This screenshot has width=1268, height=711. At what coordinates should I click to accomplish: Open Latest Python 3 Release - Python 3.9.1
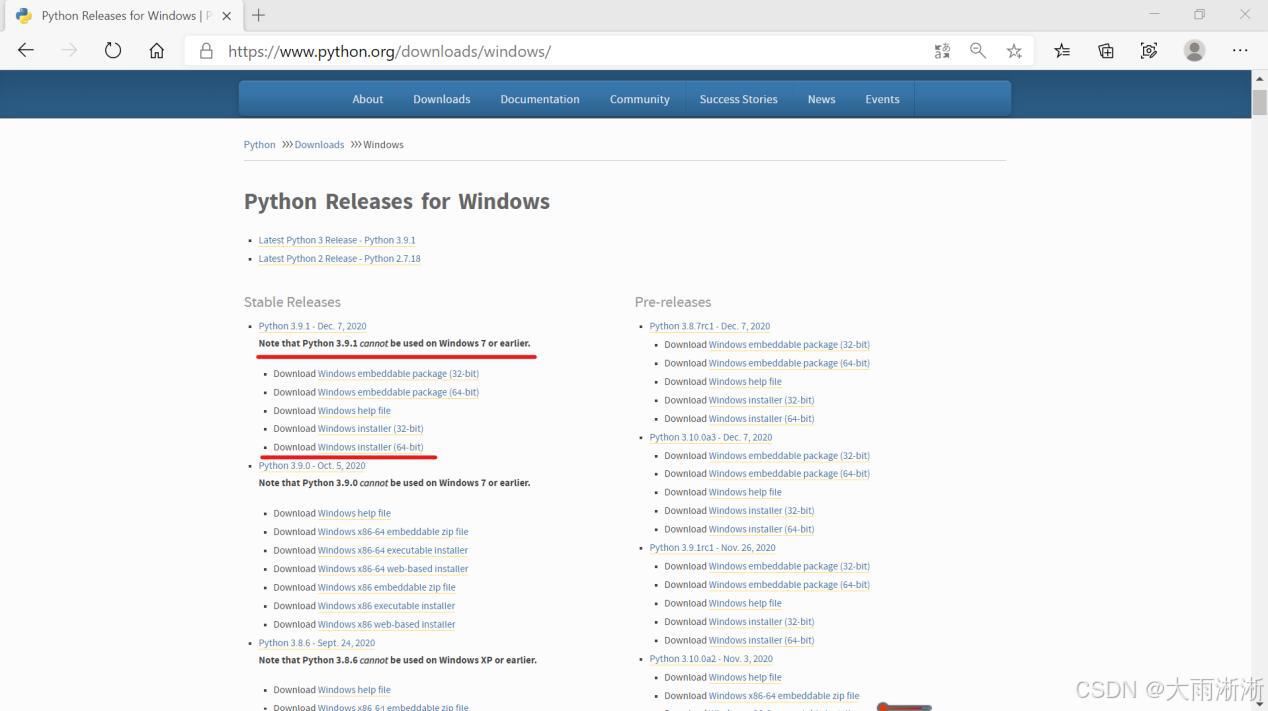(x=337, y=240)
